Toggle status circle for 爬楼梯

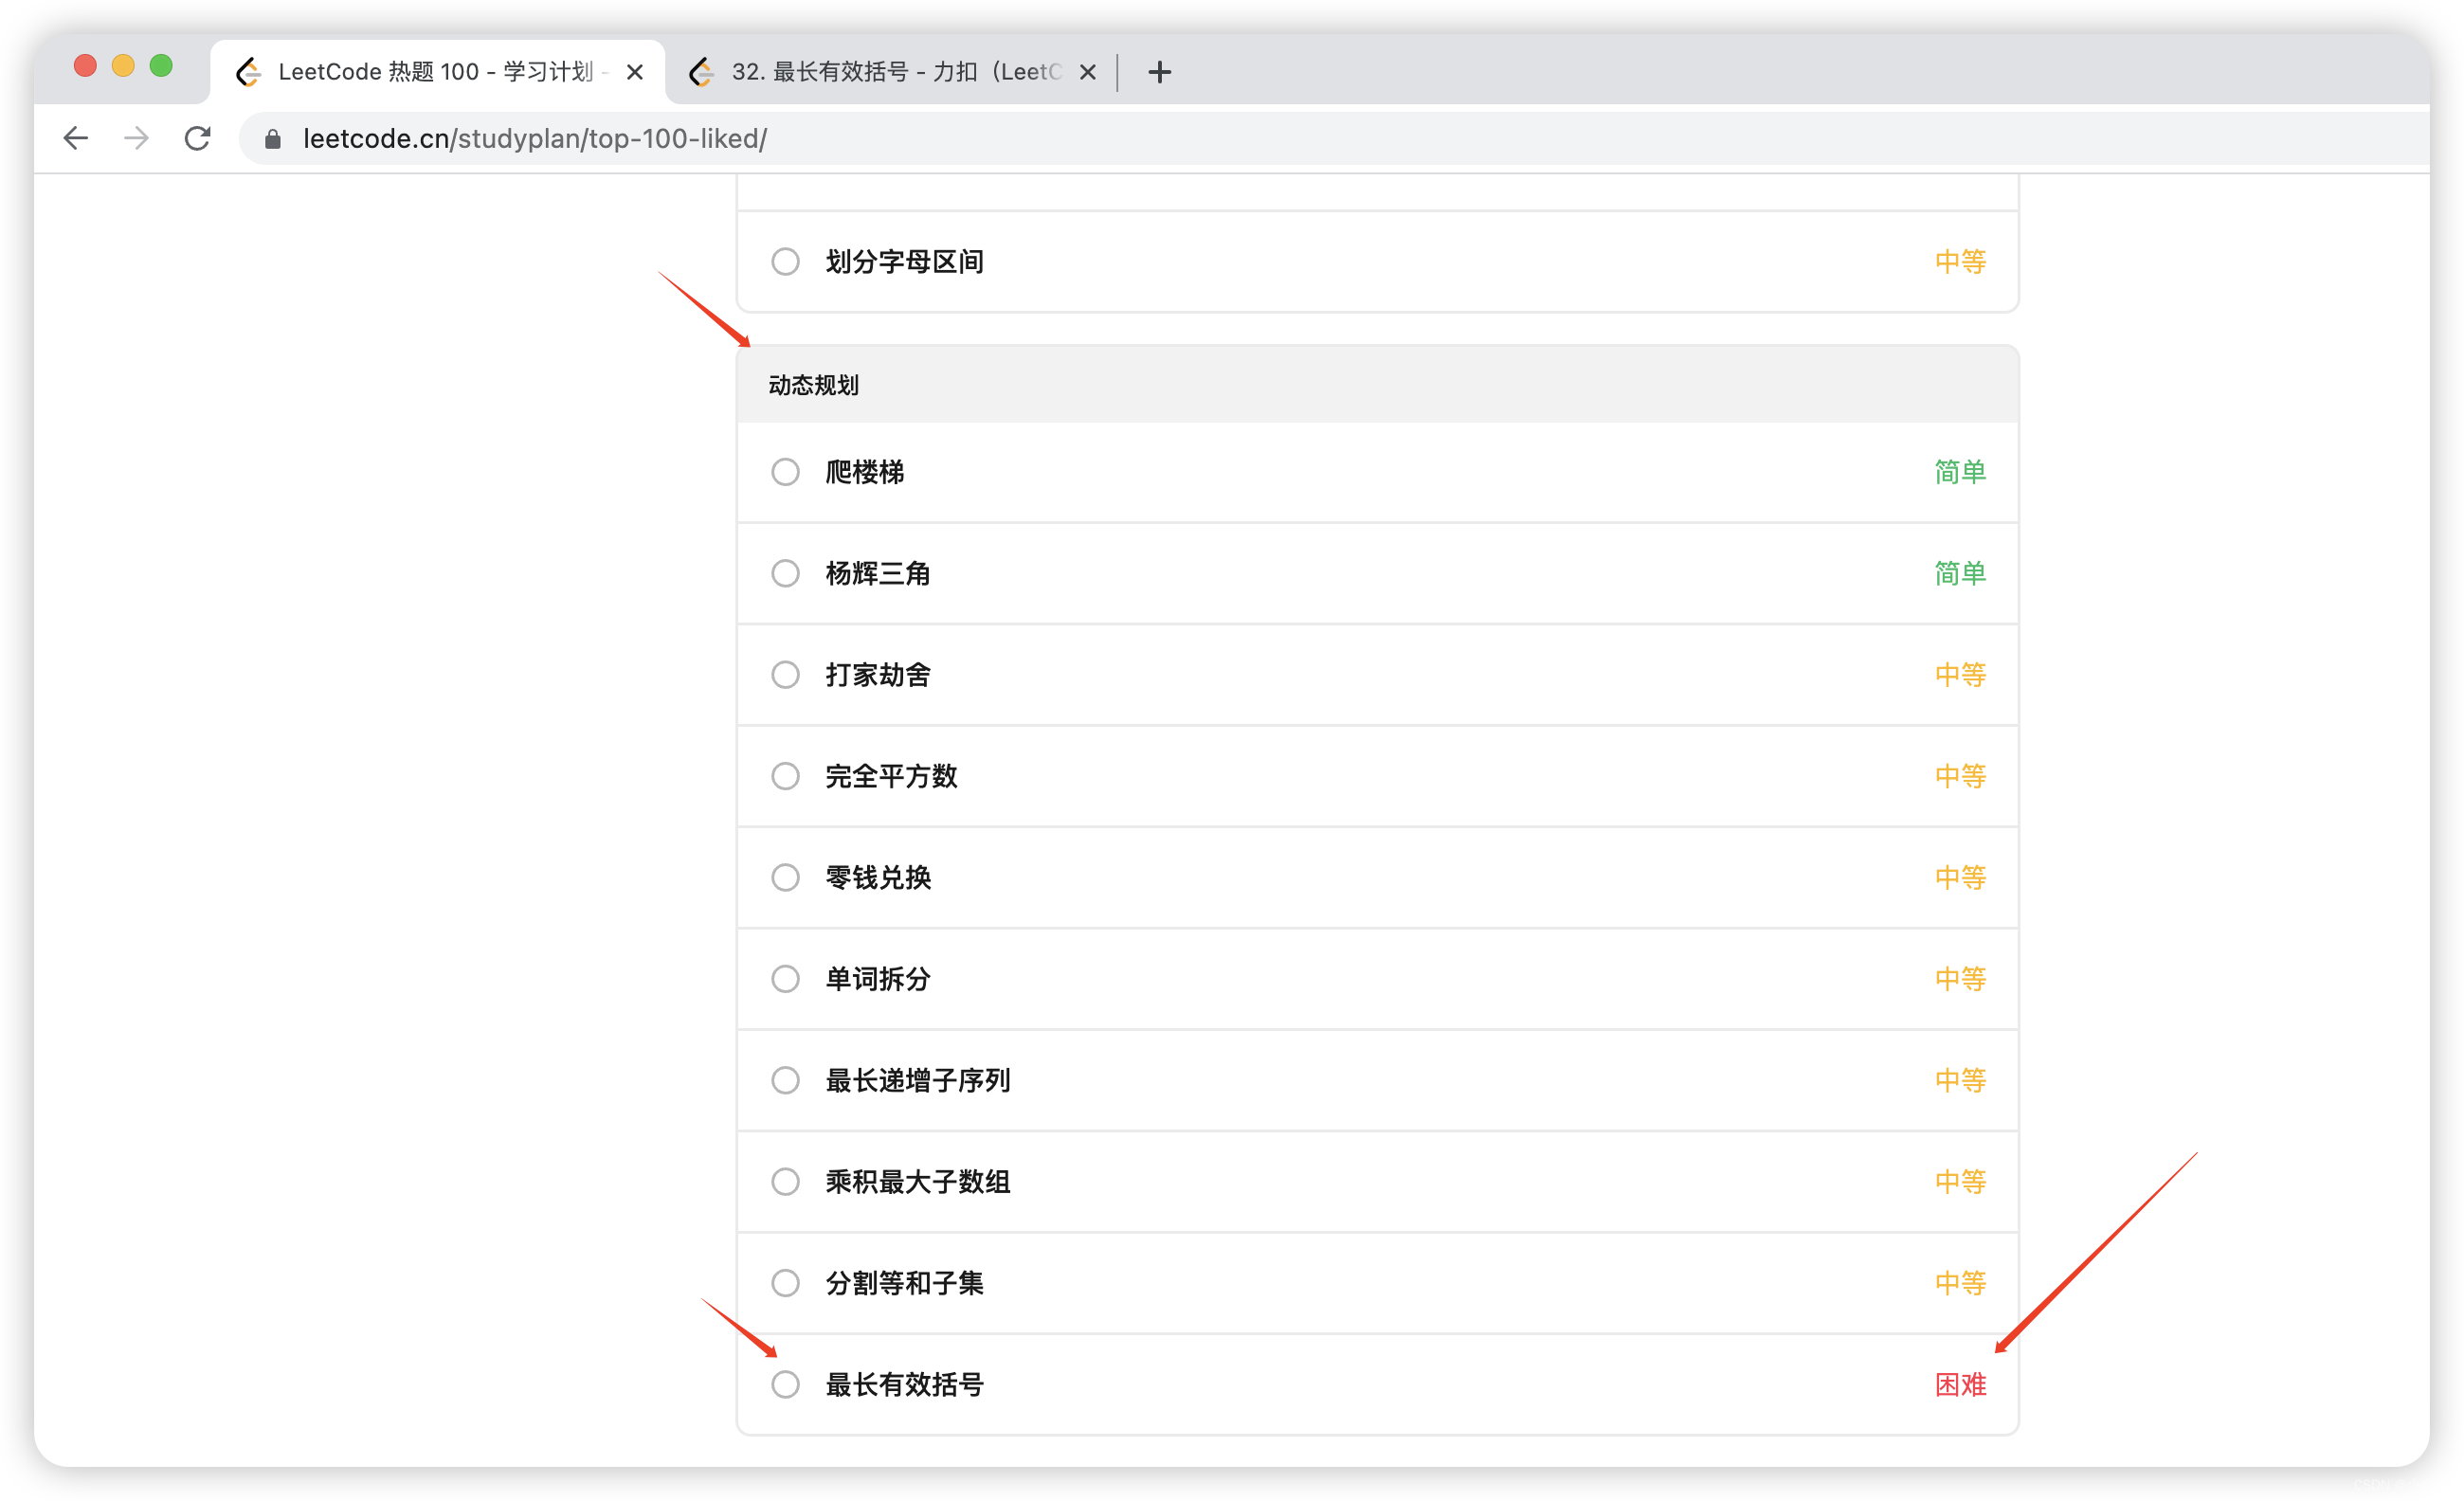(785, 472)
